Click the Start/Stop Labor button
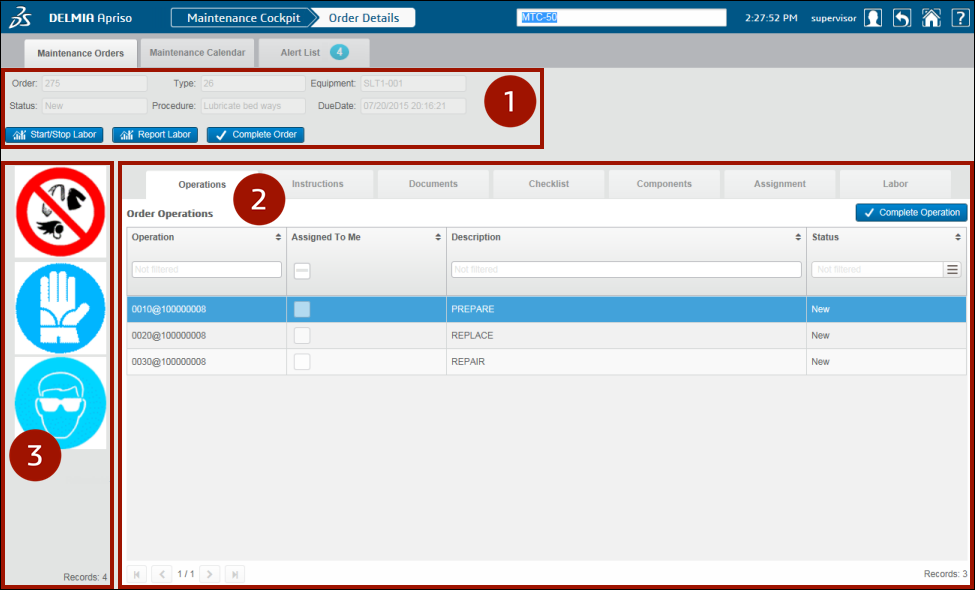 click(x=55, y=135)
